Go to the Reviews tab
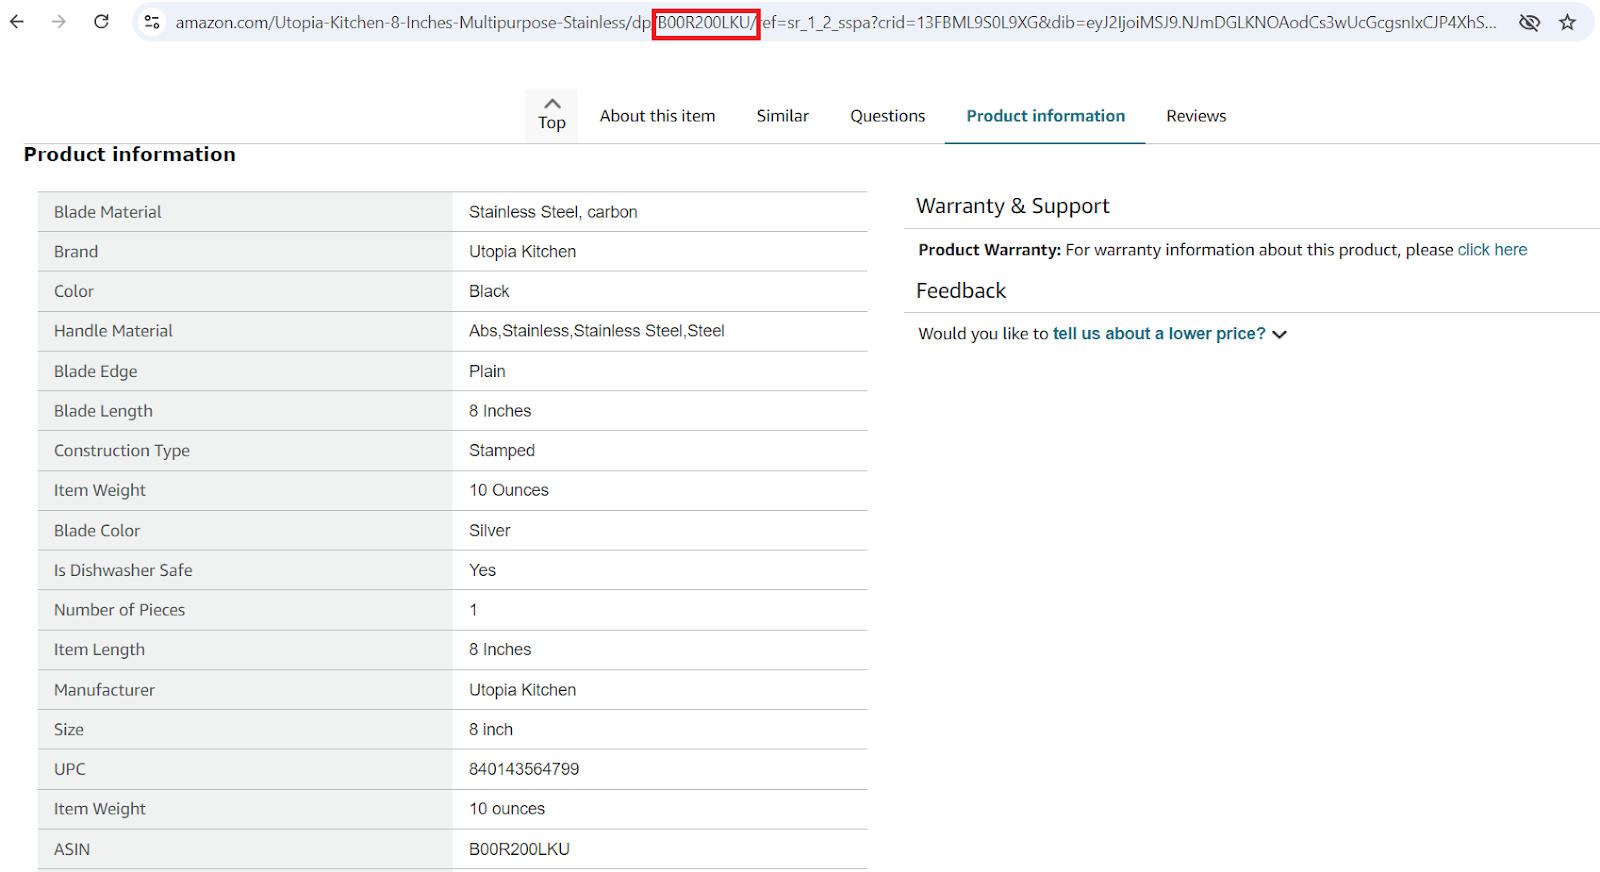 pos(1196,116)
